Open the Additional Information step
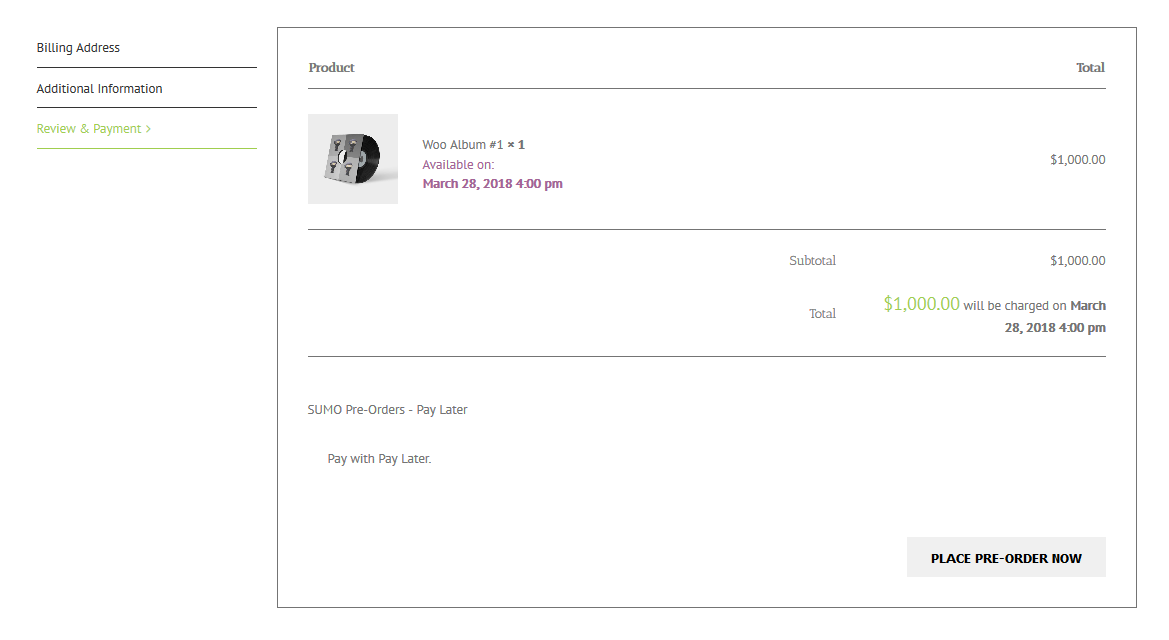 pyautogui.click(x=99, y=89)
